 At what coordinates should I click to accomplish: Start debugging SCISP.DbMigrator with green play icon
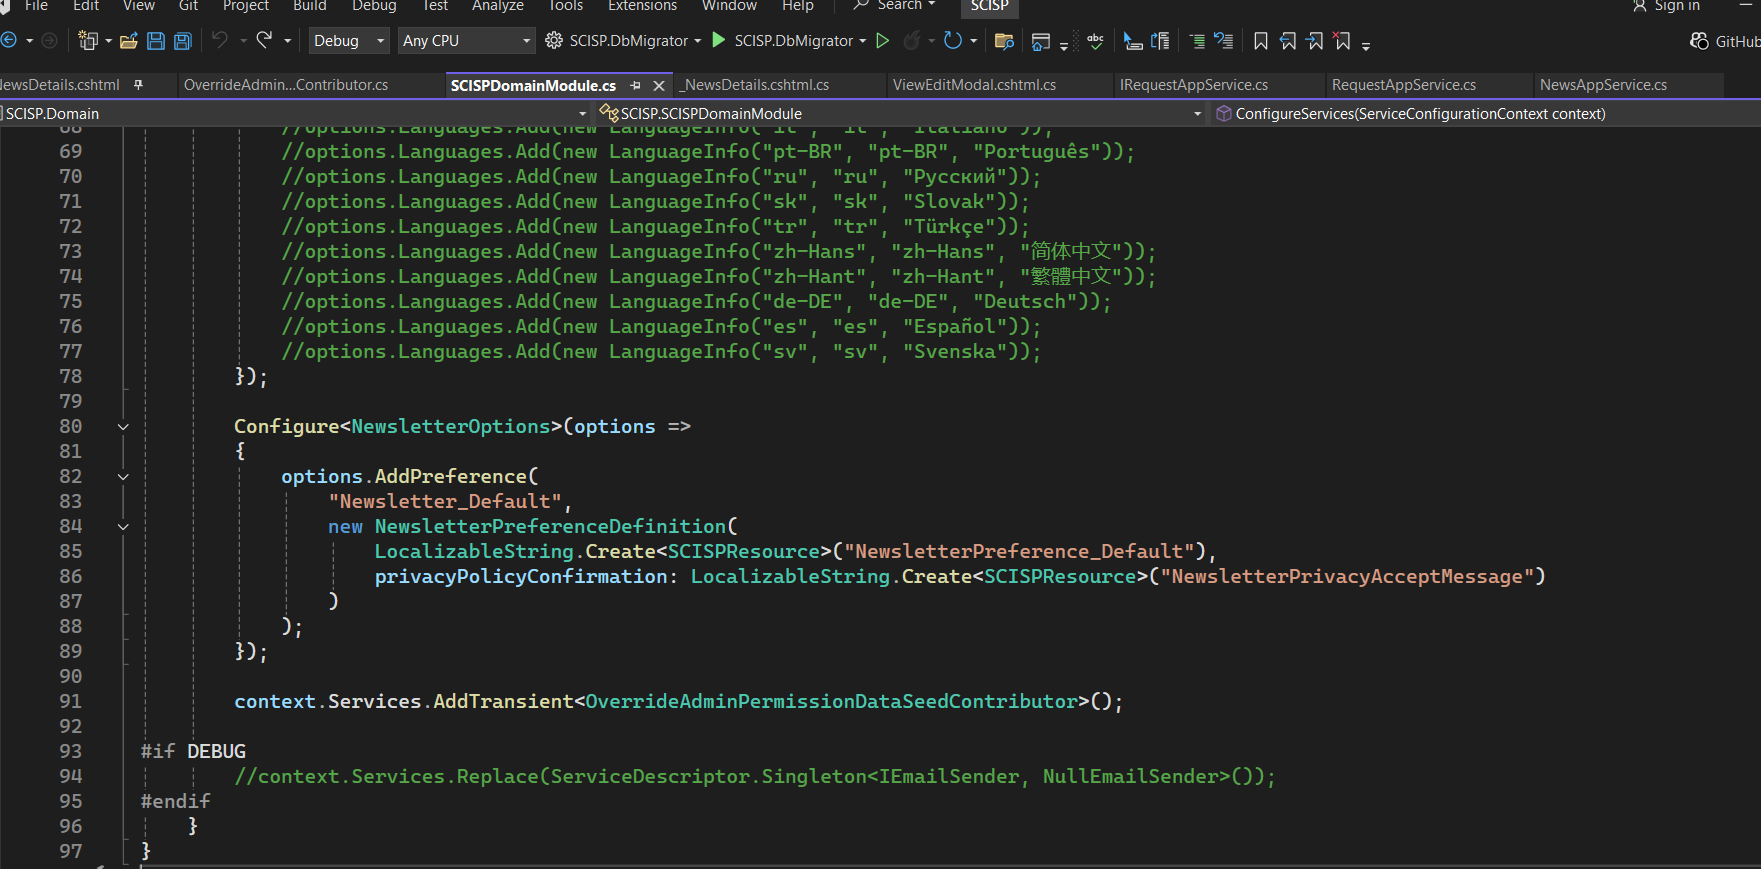tap(718, 41)
